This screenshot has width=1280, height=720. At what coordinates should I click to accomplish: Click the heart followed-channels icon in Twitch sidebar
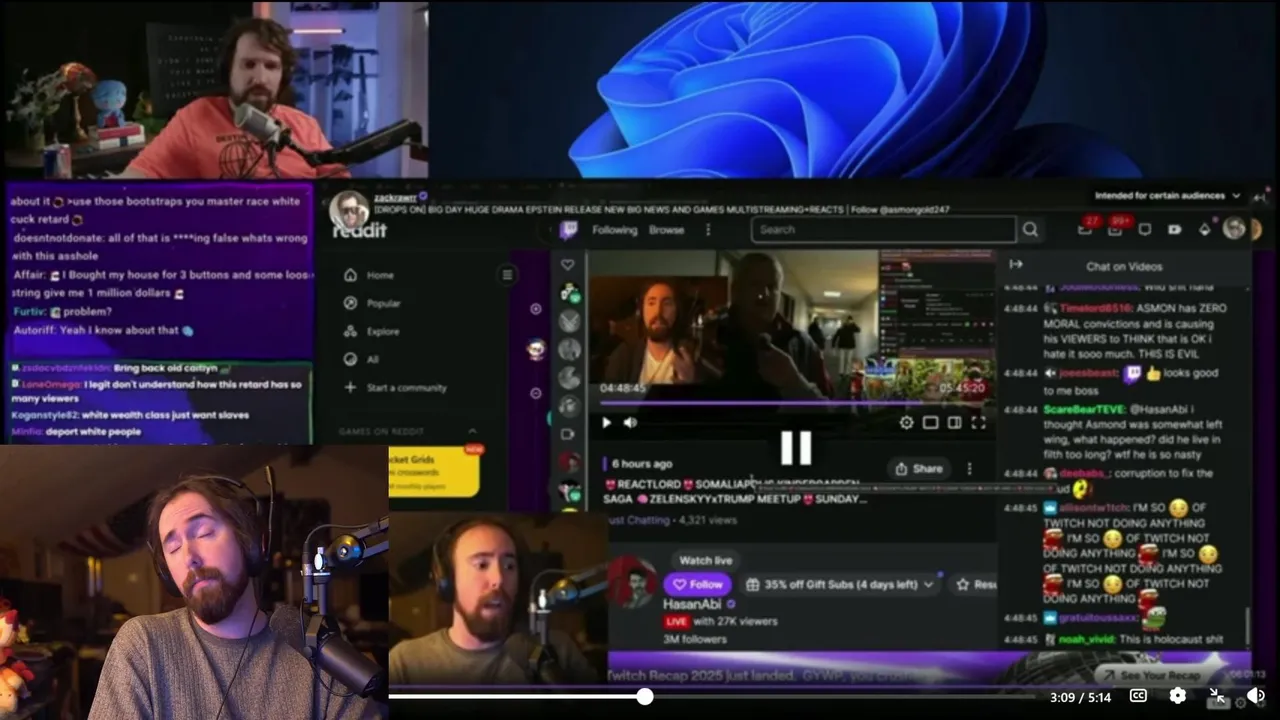pyautogui.click(x=568, y=265)
